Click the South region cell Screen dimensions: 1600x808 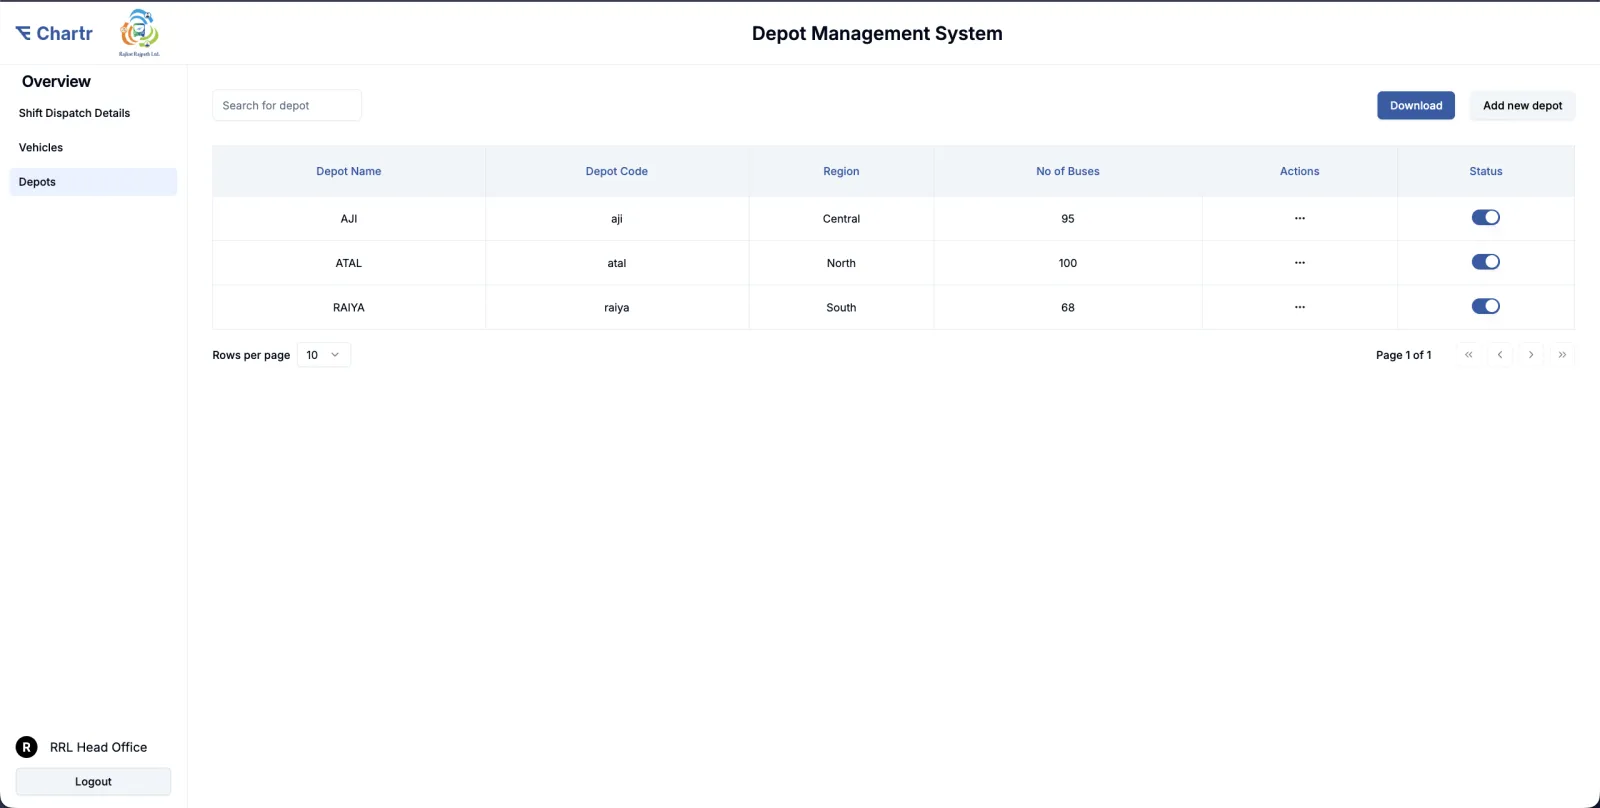pos(841,307)
